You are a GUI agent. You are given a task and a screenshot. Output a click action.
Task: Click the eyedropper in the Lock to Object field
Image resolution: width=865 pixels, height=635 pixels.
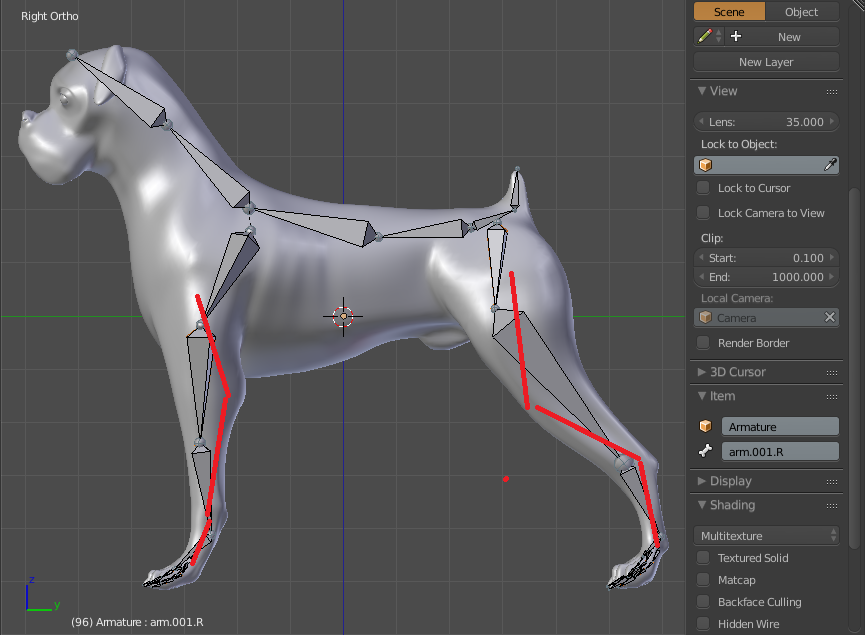click(829, 164)
